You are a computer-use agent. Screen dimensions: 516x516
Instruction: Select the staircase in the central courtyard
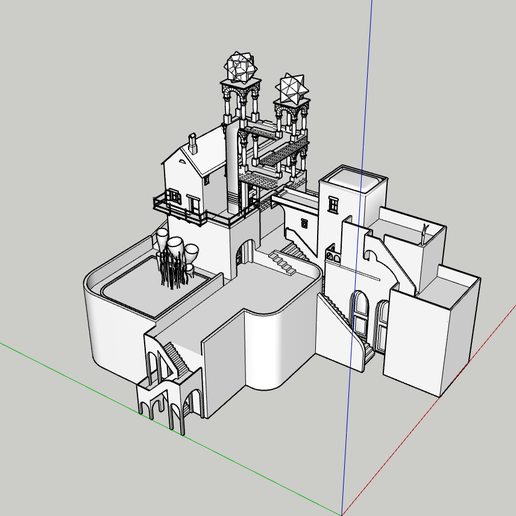point(282,262)
